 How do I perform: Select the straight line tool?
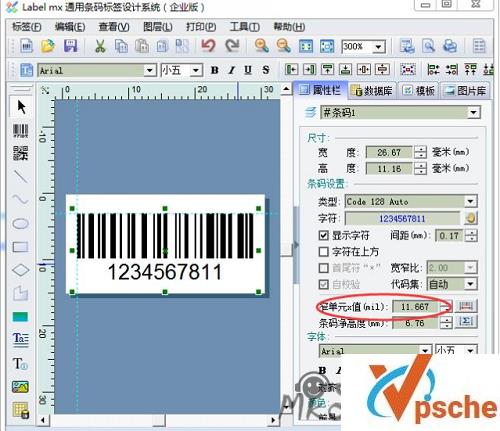click(20, 177)
